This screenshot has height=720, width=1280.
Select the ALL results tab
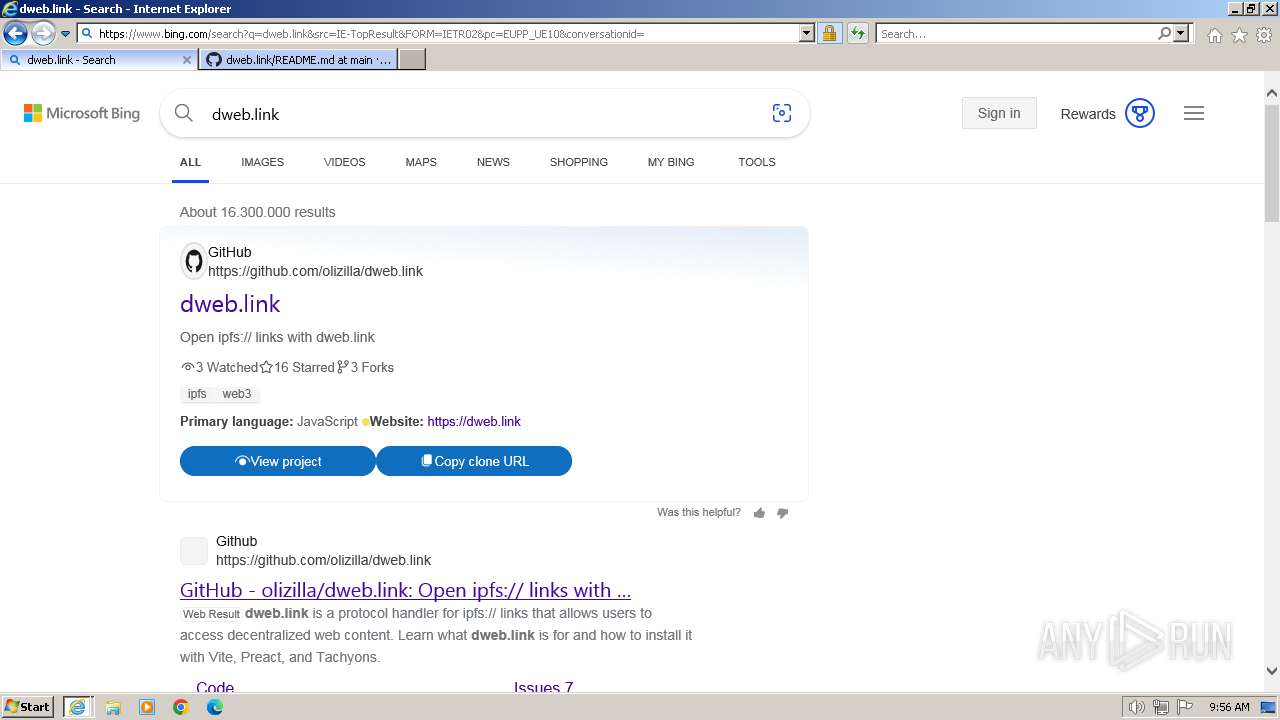coord(190,162)
